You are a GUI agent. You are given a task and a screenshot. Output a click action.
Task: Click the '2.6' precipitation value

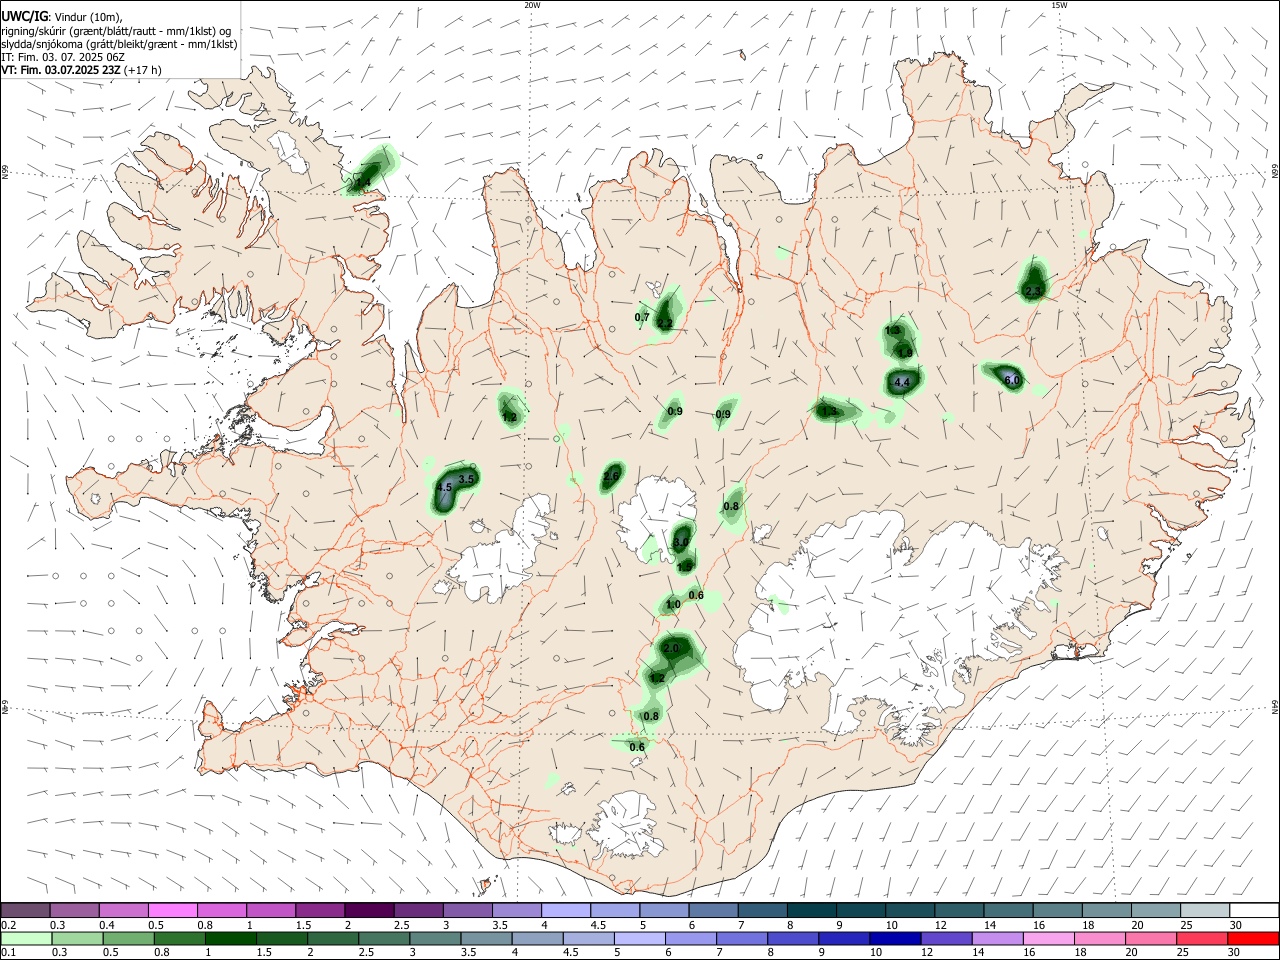pyautogui.click(x=611, y=477)
